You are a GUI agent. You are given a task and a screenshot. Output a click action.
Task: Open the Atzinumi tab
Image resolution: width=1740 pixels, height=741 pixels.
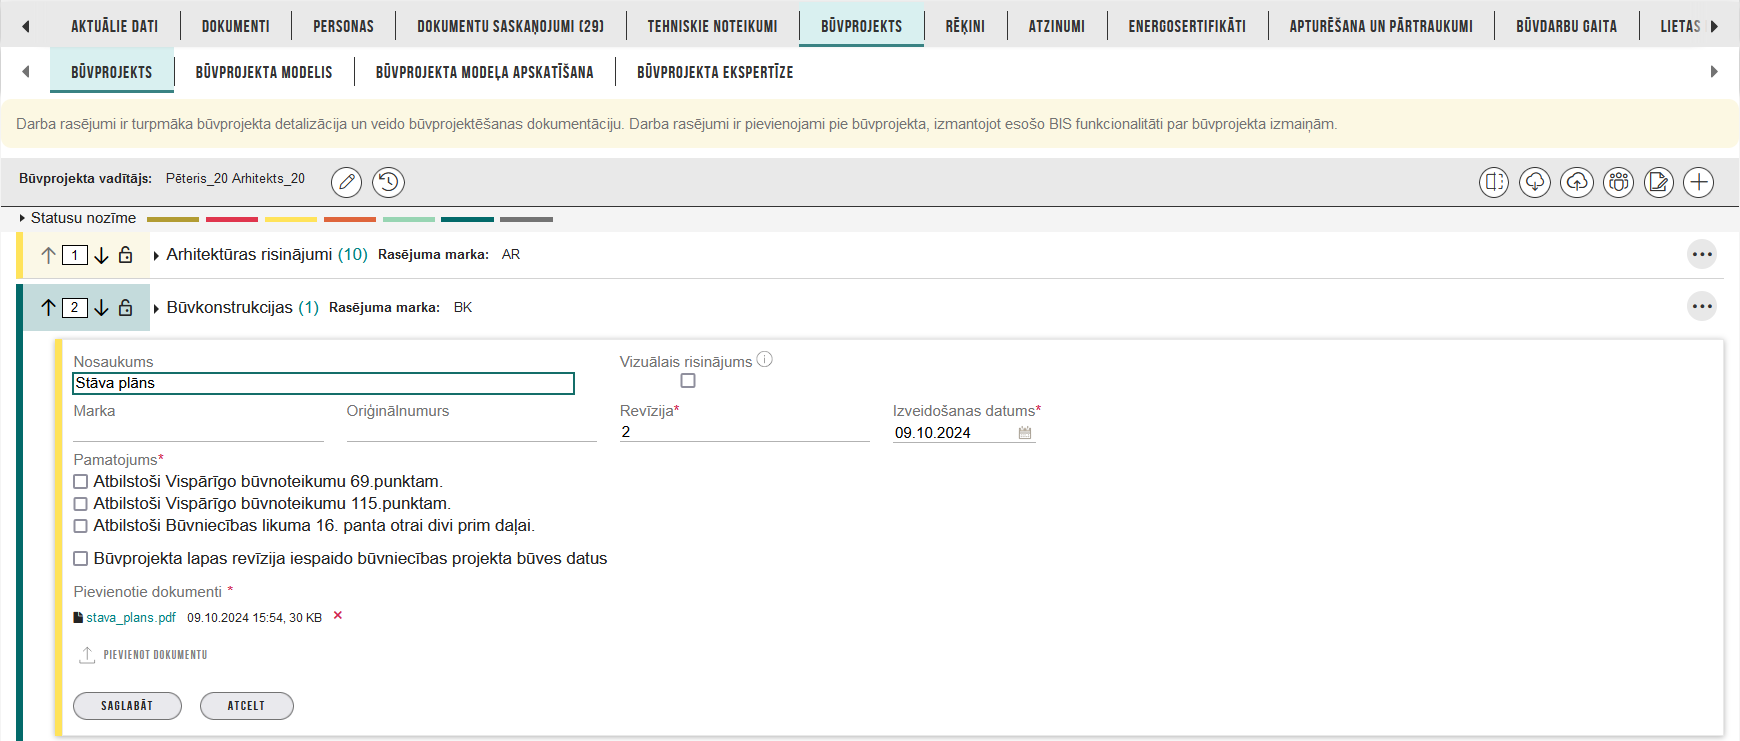click(1057, 26)
